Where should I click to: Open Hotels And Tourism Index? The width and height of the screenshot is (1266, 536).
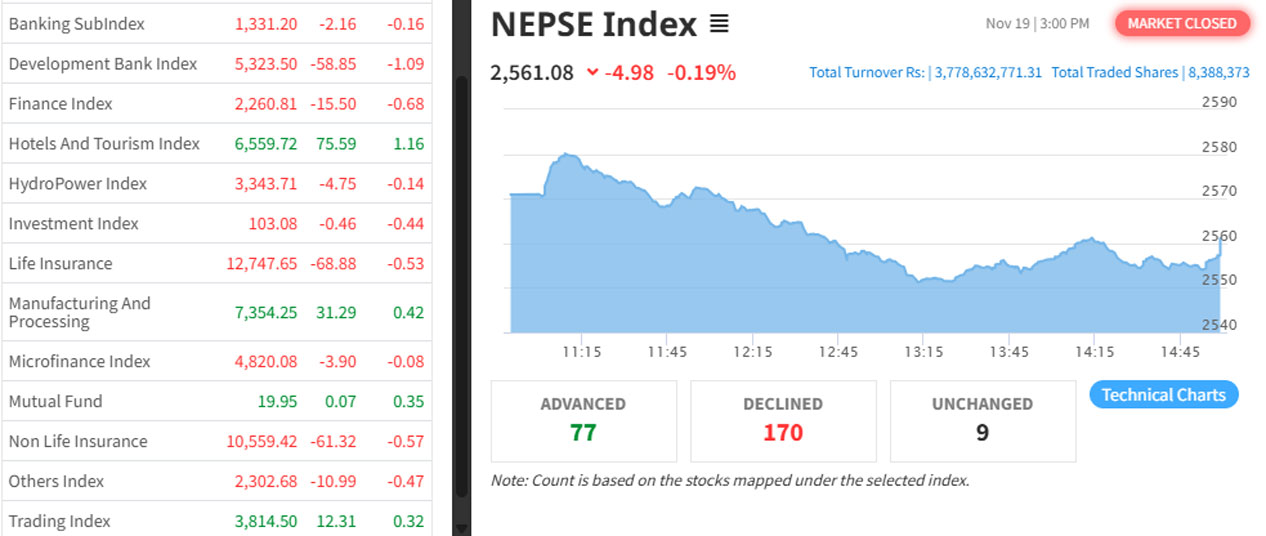click(x=105, y=144)
